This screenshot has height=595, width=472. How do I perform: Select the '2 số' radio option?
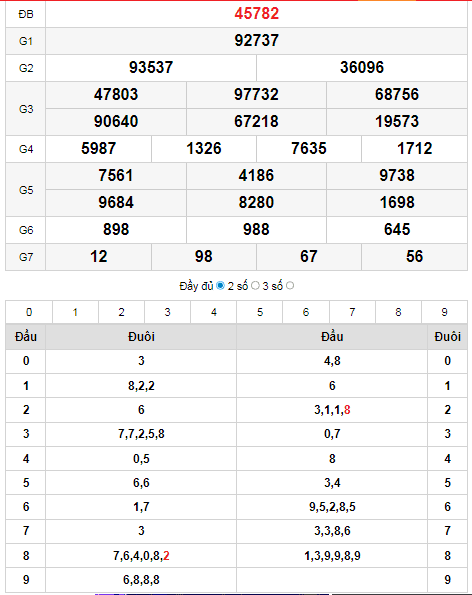[x=255, y=286]
